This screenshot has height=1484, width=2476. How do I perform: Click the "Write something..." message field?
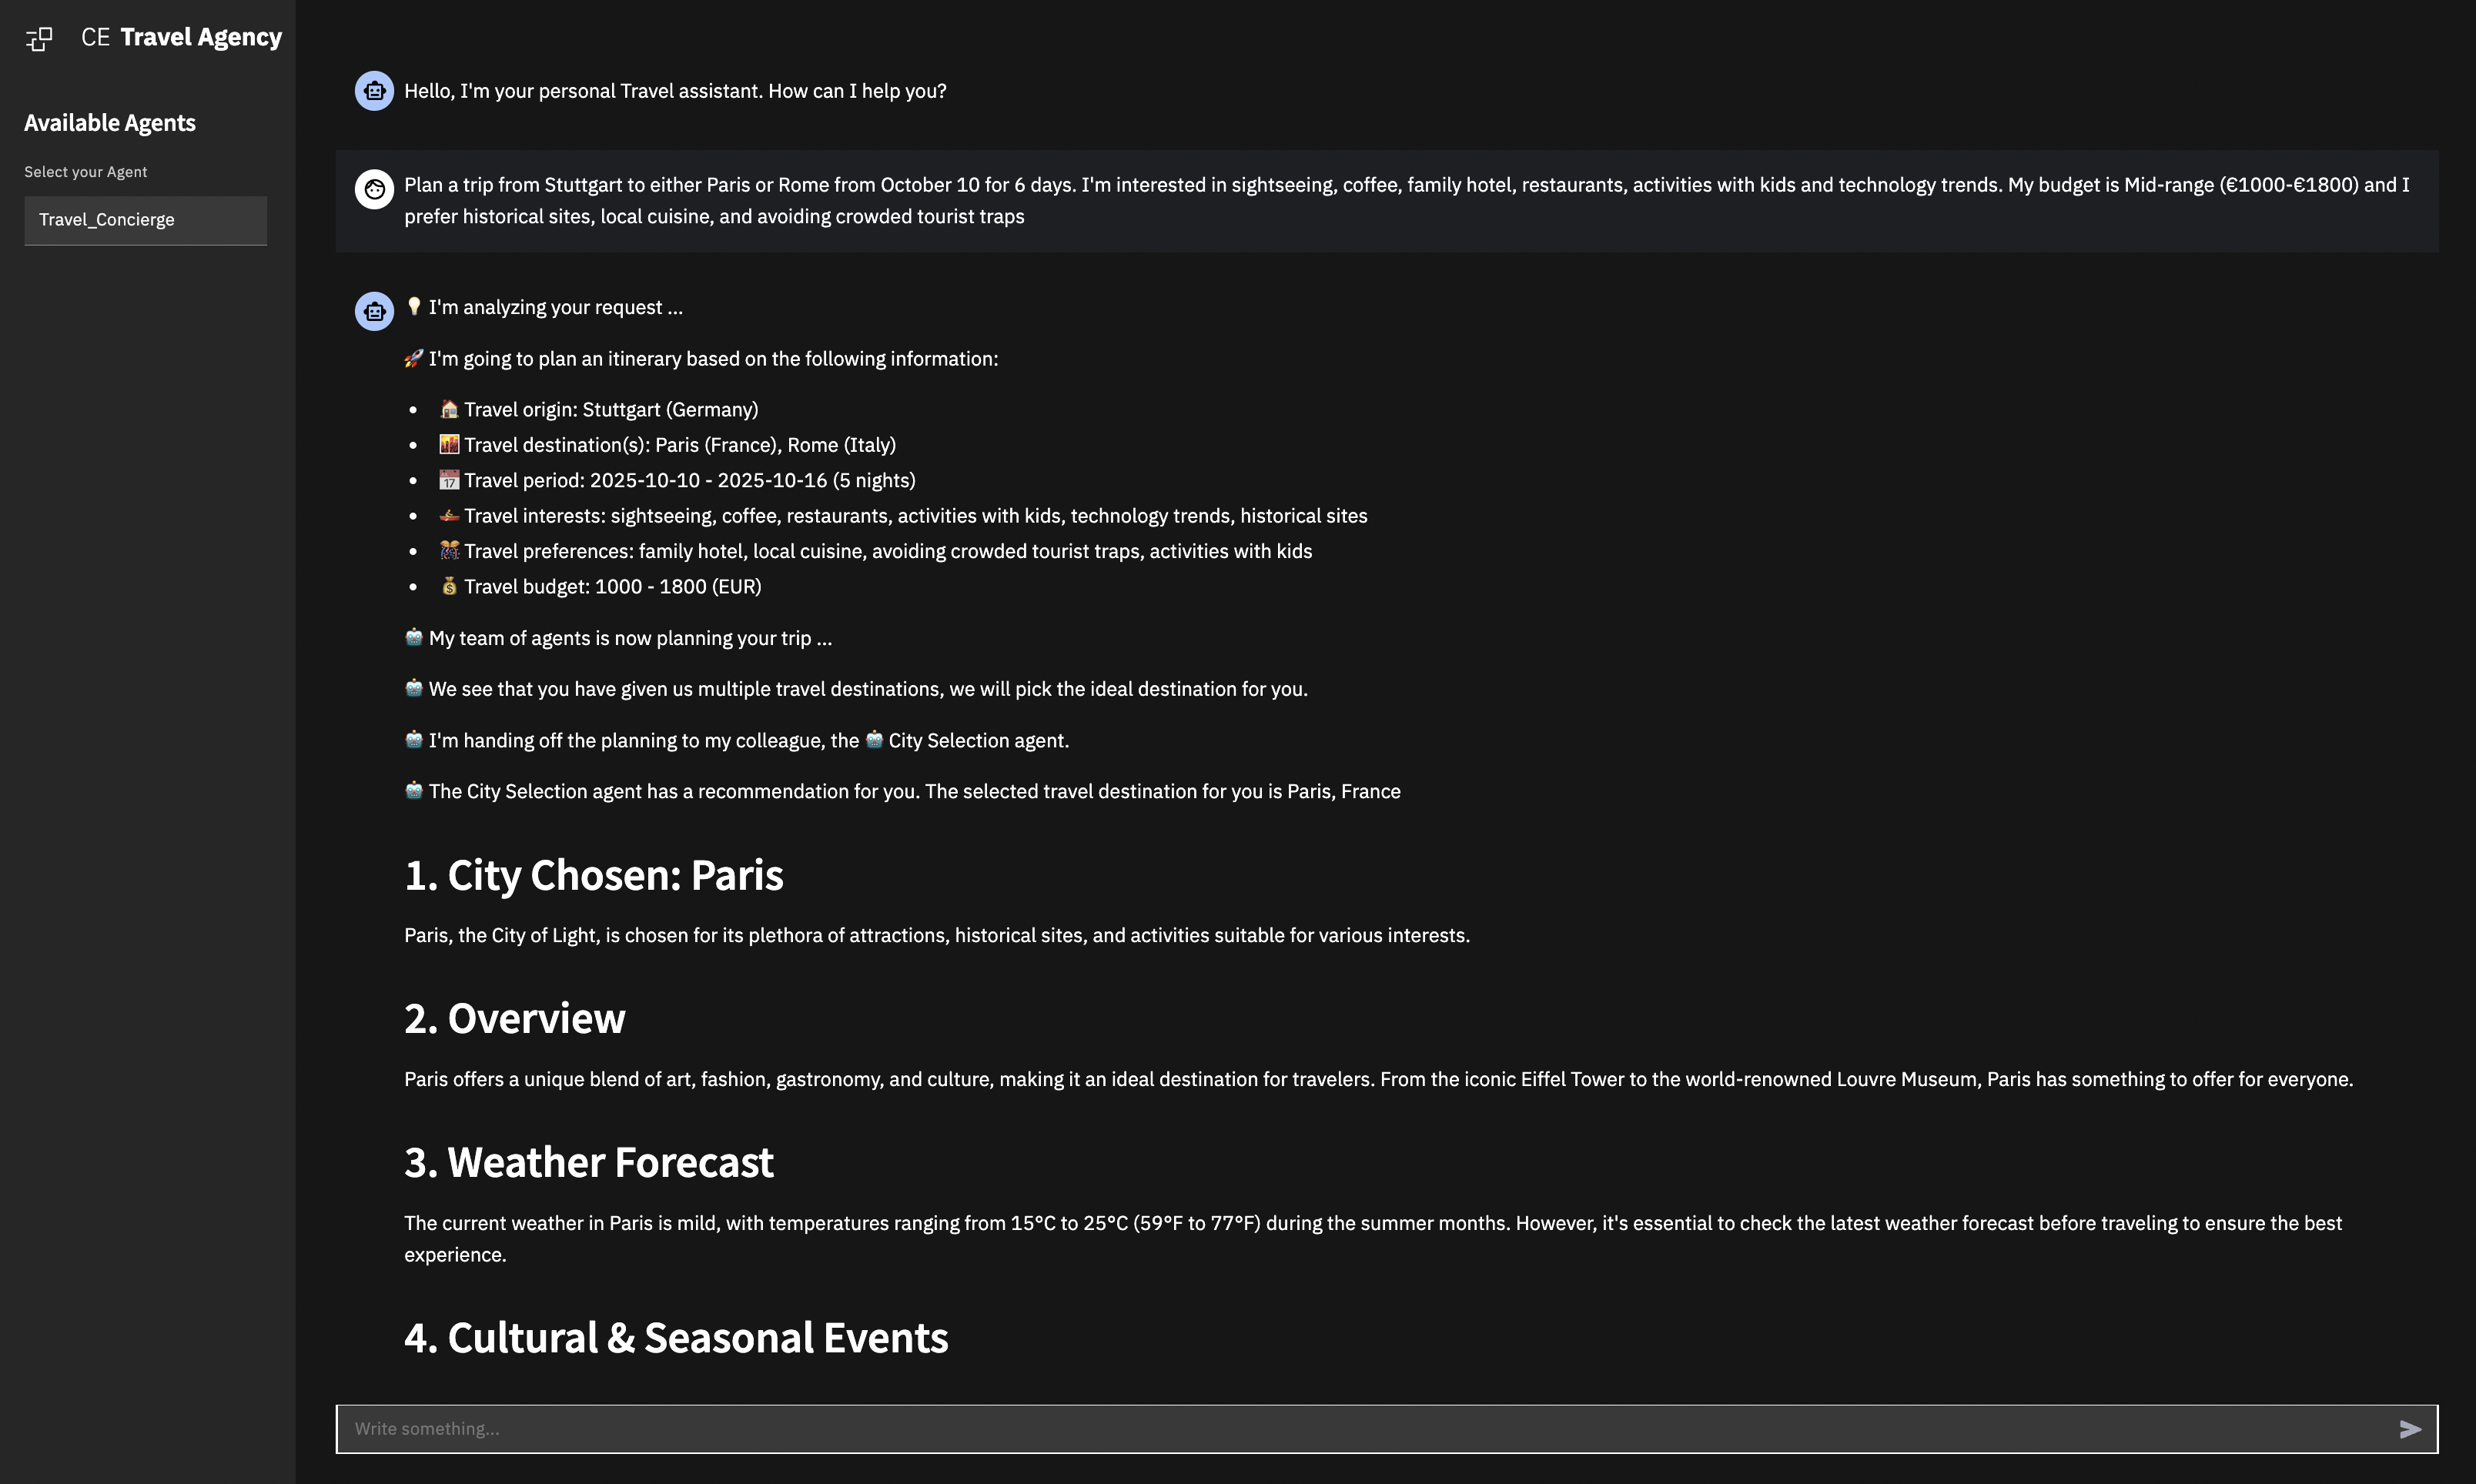click(1365, 1429)
